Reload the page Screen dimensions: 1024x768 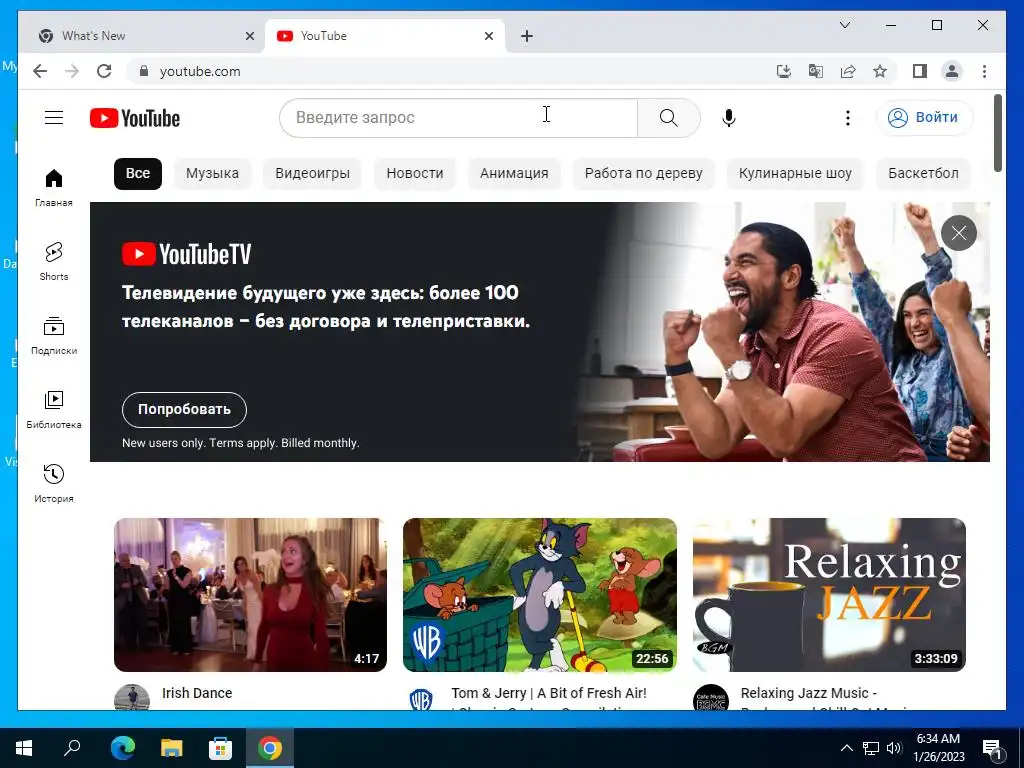click(104, 71)
